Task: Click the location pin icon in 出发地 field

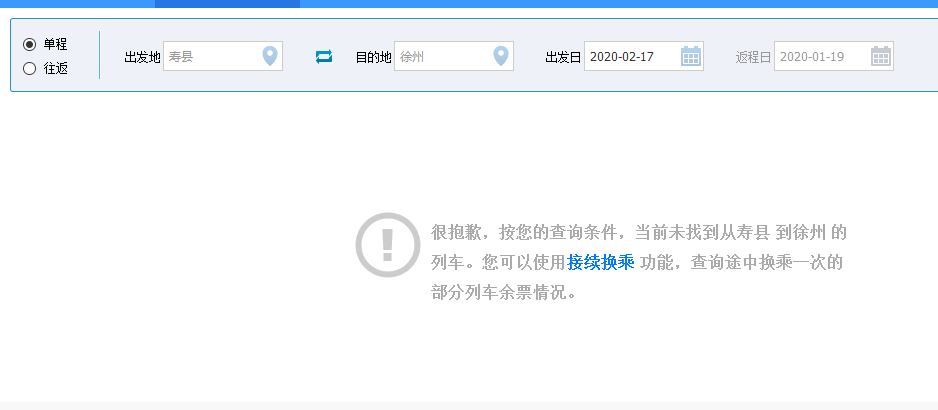Action: [x=270, y=56]
